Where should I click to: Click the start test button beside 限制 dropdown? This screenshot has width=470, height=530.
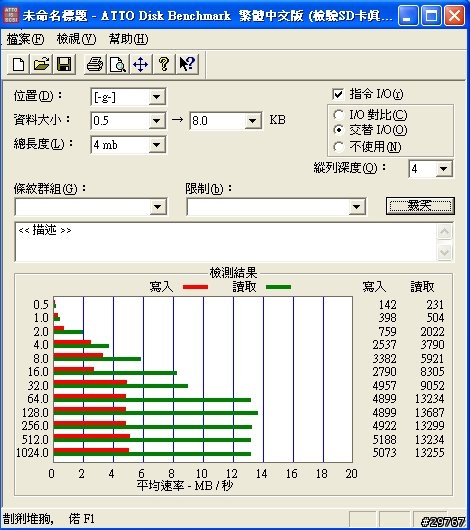420,206
